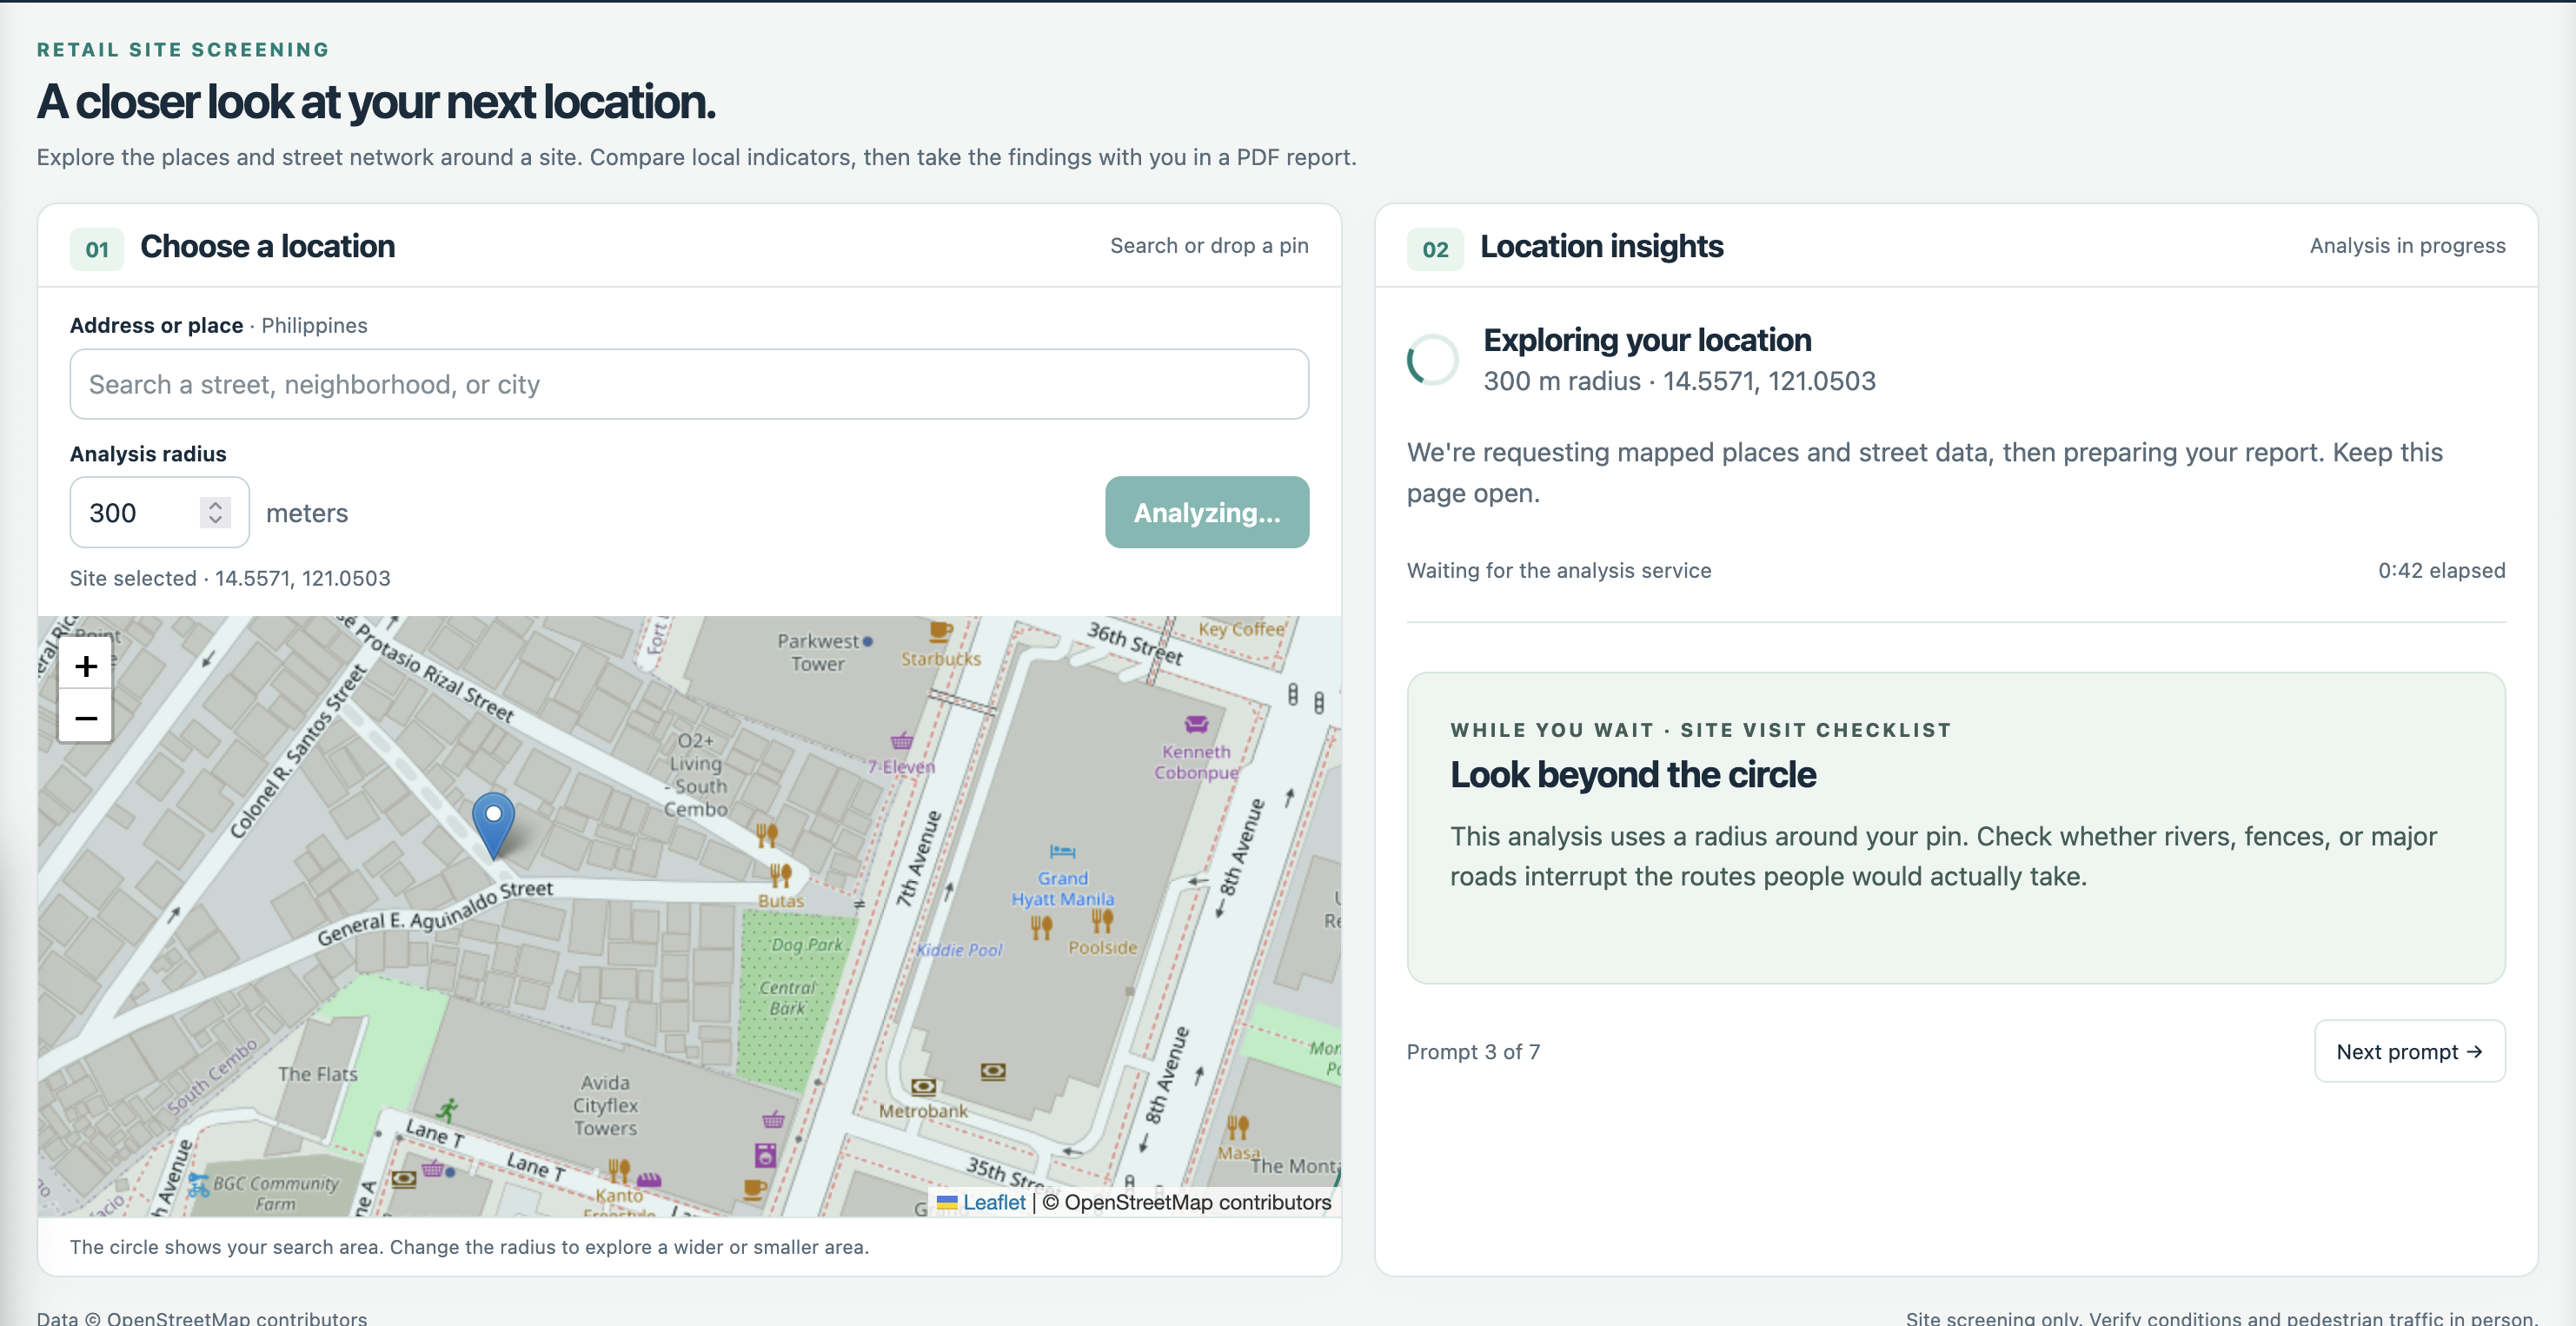Zoom in on the map

pos(86,666)
